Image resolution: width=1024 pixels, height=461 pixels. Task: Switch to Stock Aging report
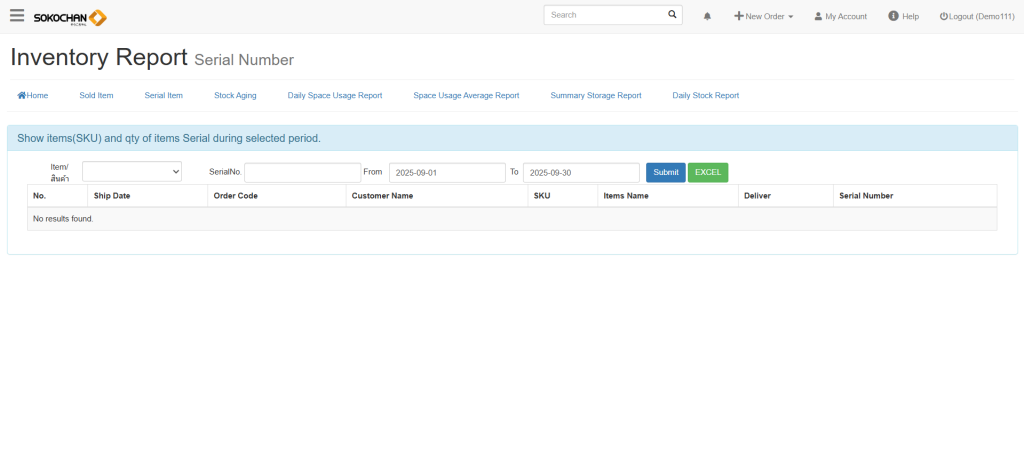tap(235, 96)
